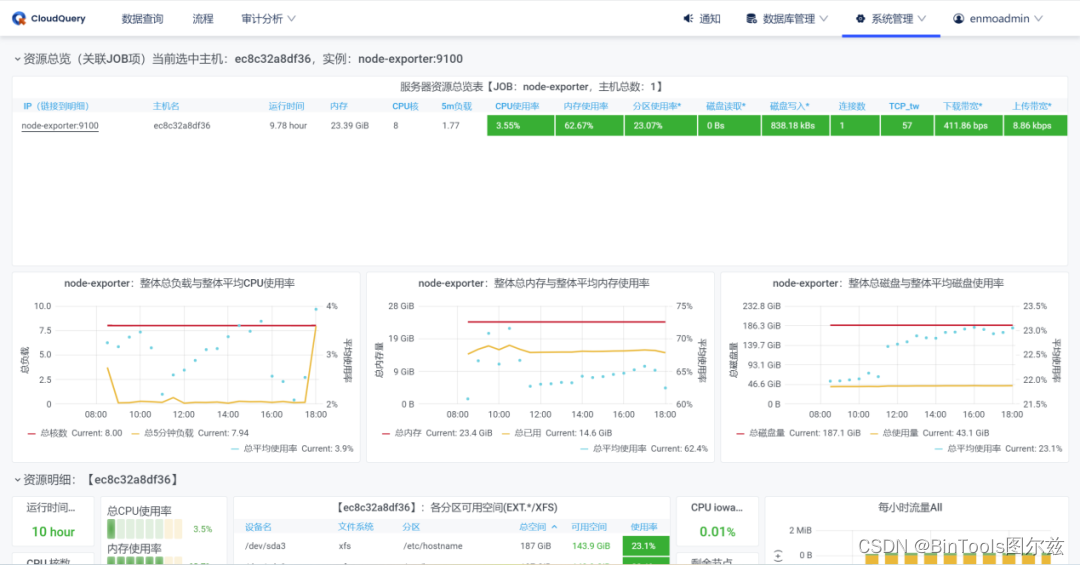Viewport: 1080px width, 565px height.
Task: Open the node-exporter:9100 detail link
Action: [60, 125]
